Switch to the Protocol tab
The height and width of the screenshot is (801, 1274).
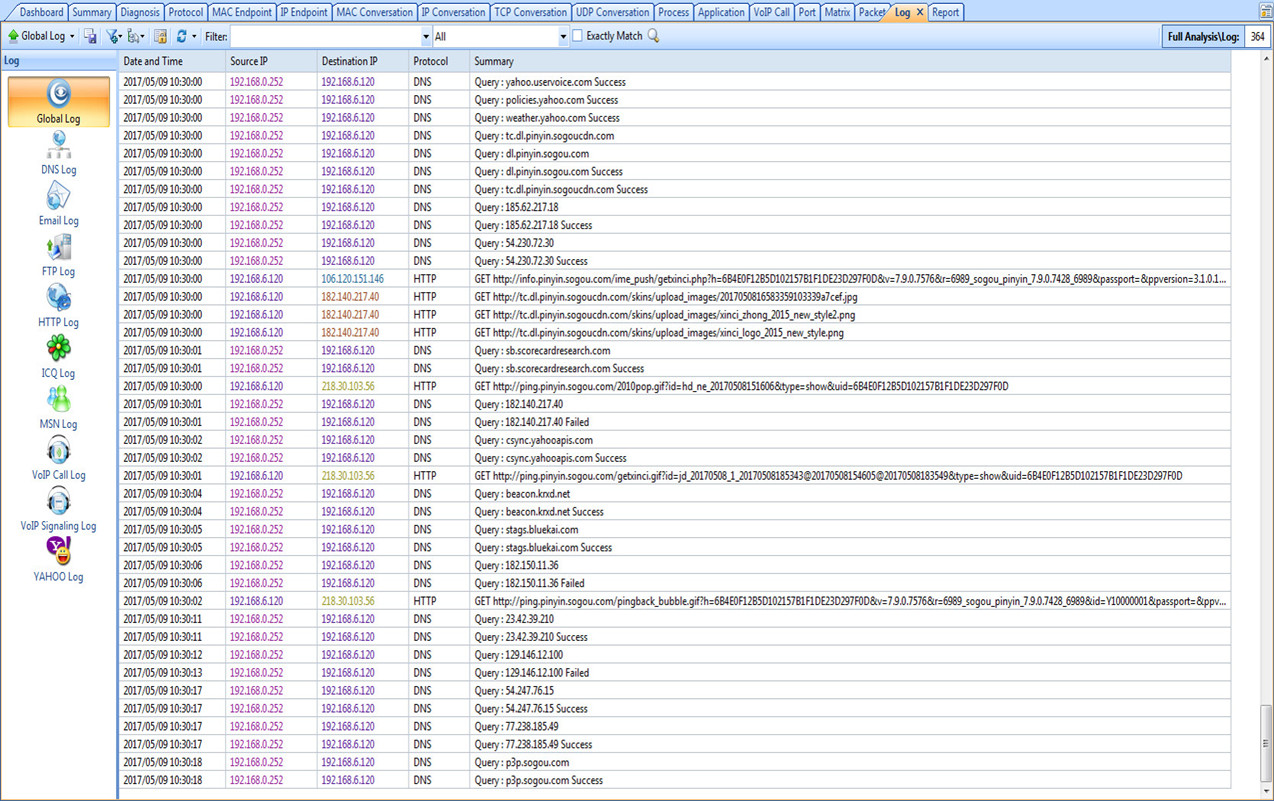pos(186,12)
